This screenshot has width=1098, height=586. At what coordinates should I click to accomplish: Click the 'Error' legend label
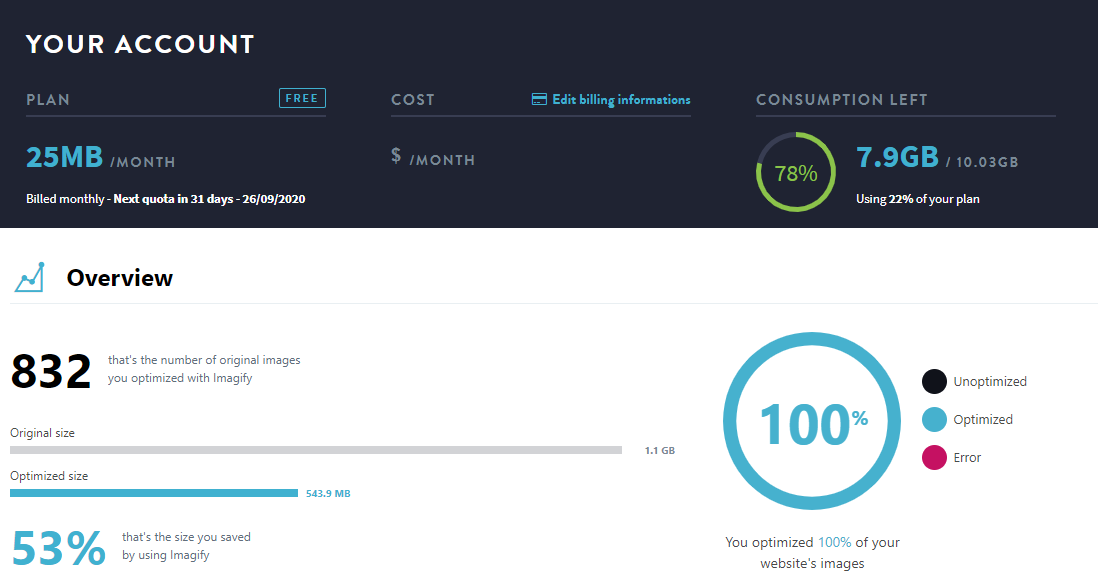point(967,457)
